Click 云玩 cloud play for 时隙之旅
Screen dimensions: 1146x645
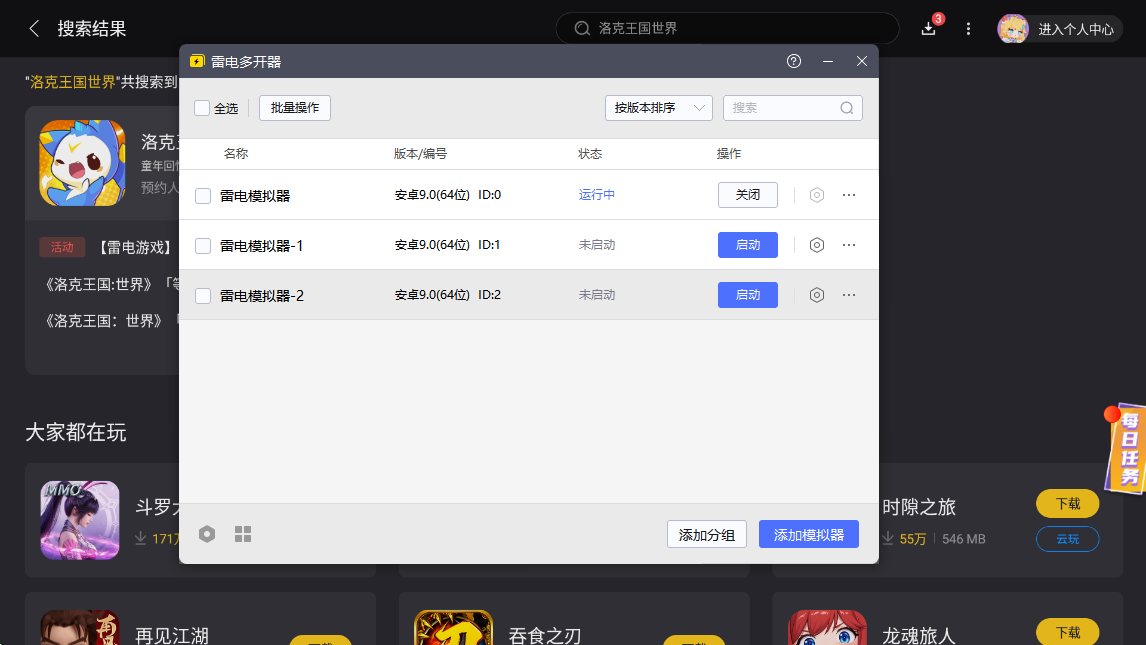coord(1068,539)
